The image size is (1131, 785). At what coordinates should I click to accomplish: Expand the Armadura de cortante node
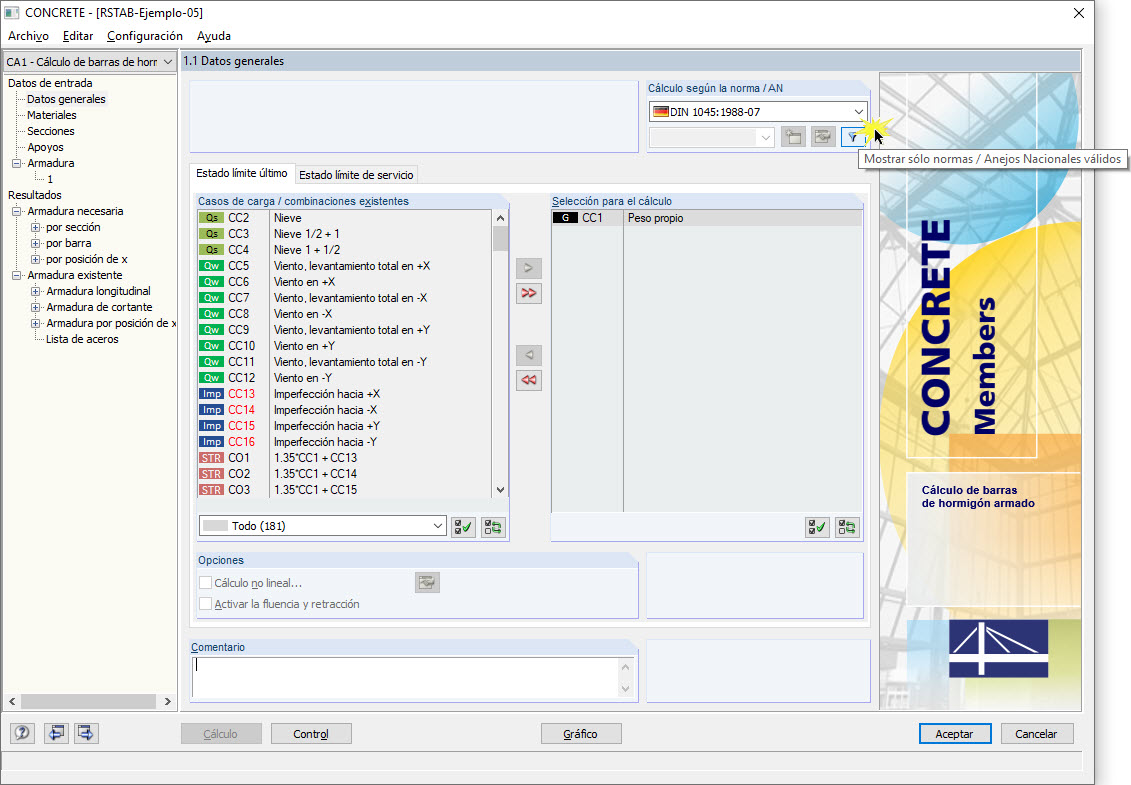point(35,307)
